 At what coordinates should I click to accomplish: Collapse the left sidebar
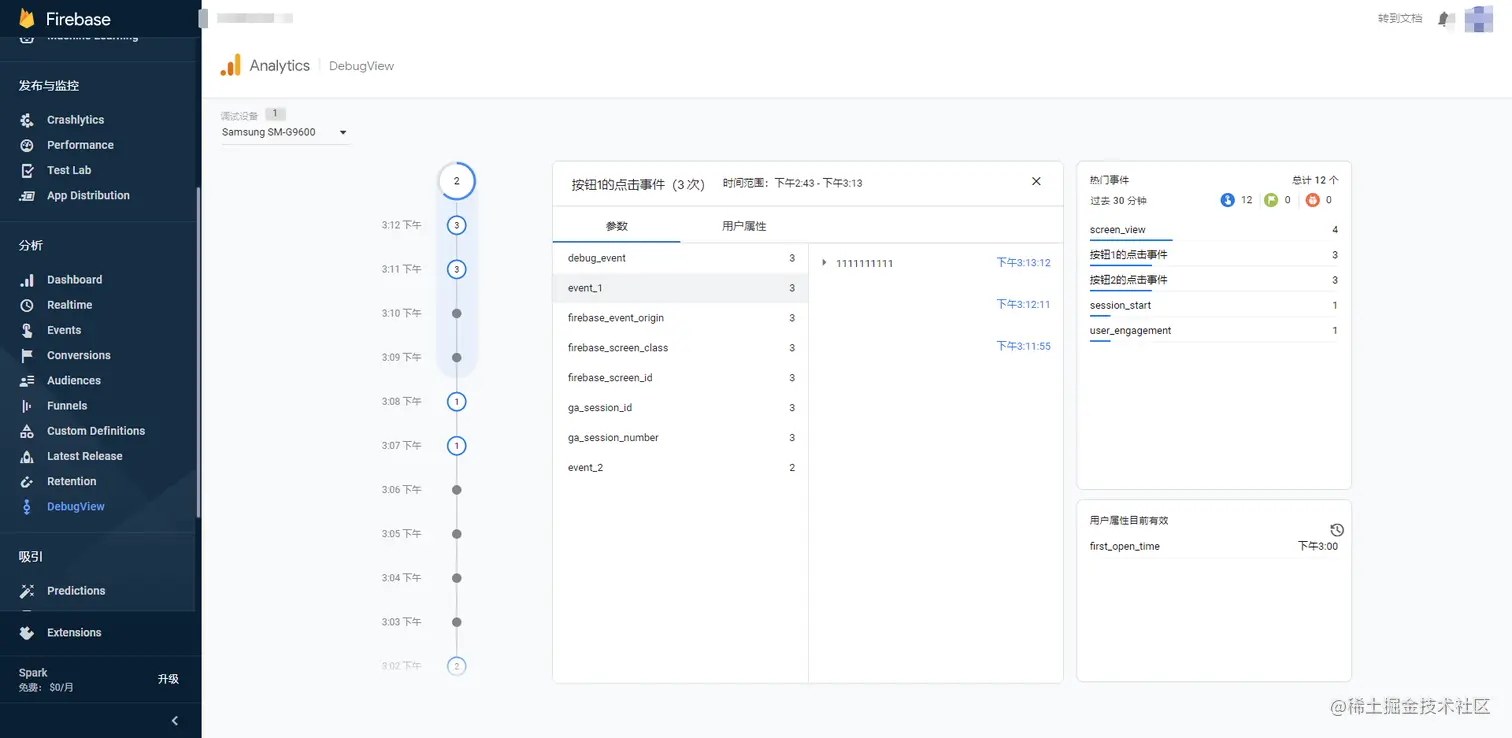(x=174, y=720)
